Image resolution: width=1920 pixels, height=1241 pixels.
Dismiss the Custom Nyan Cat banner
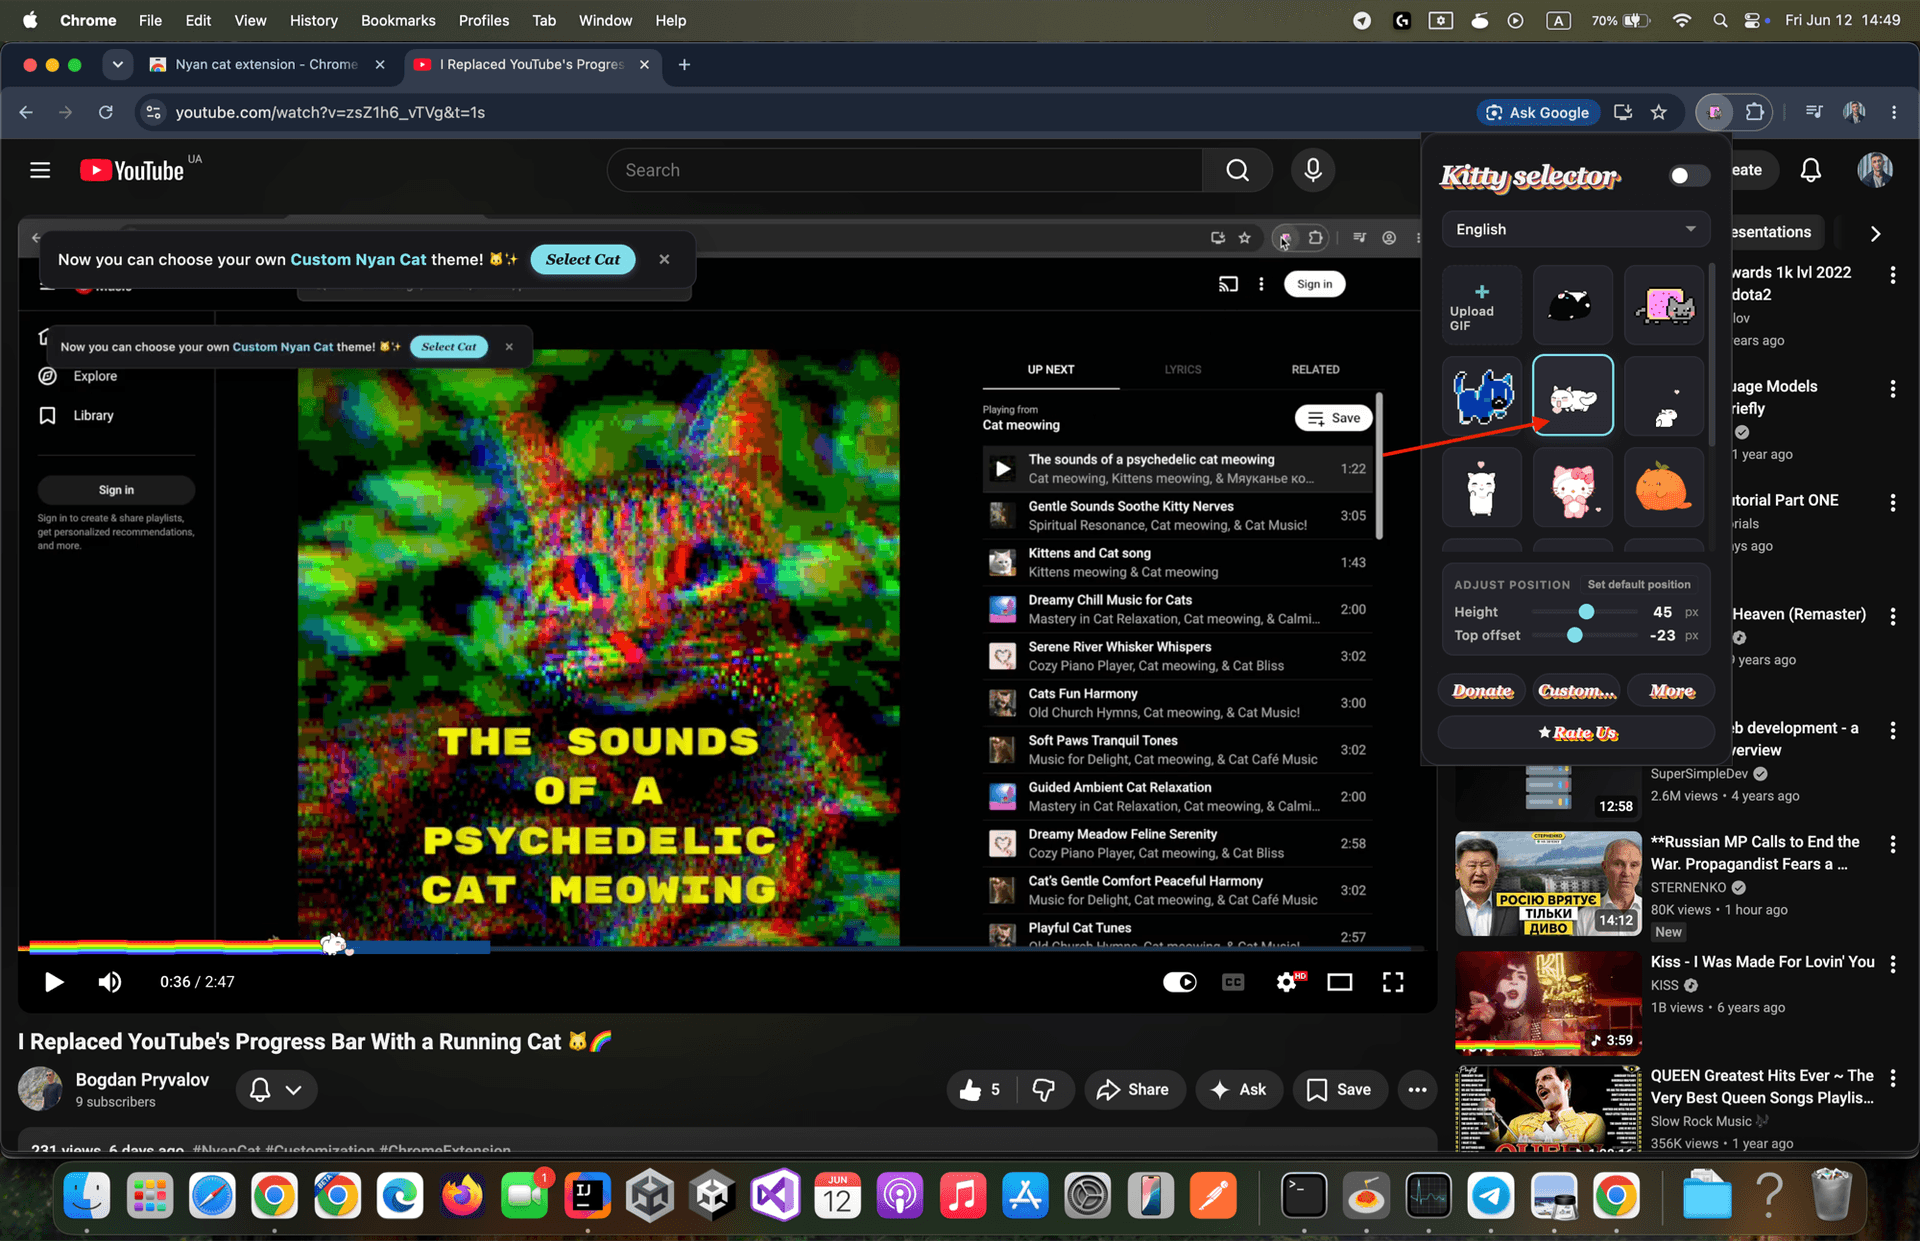pyautogui.click(x=664, y=259)
